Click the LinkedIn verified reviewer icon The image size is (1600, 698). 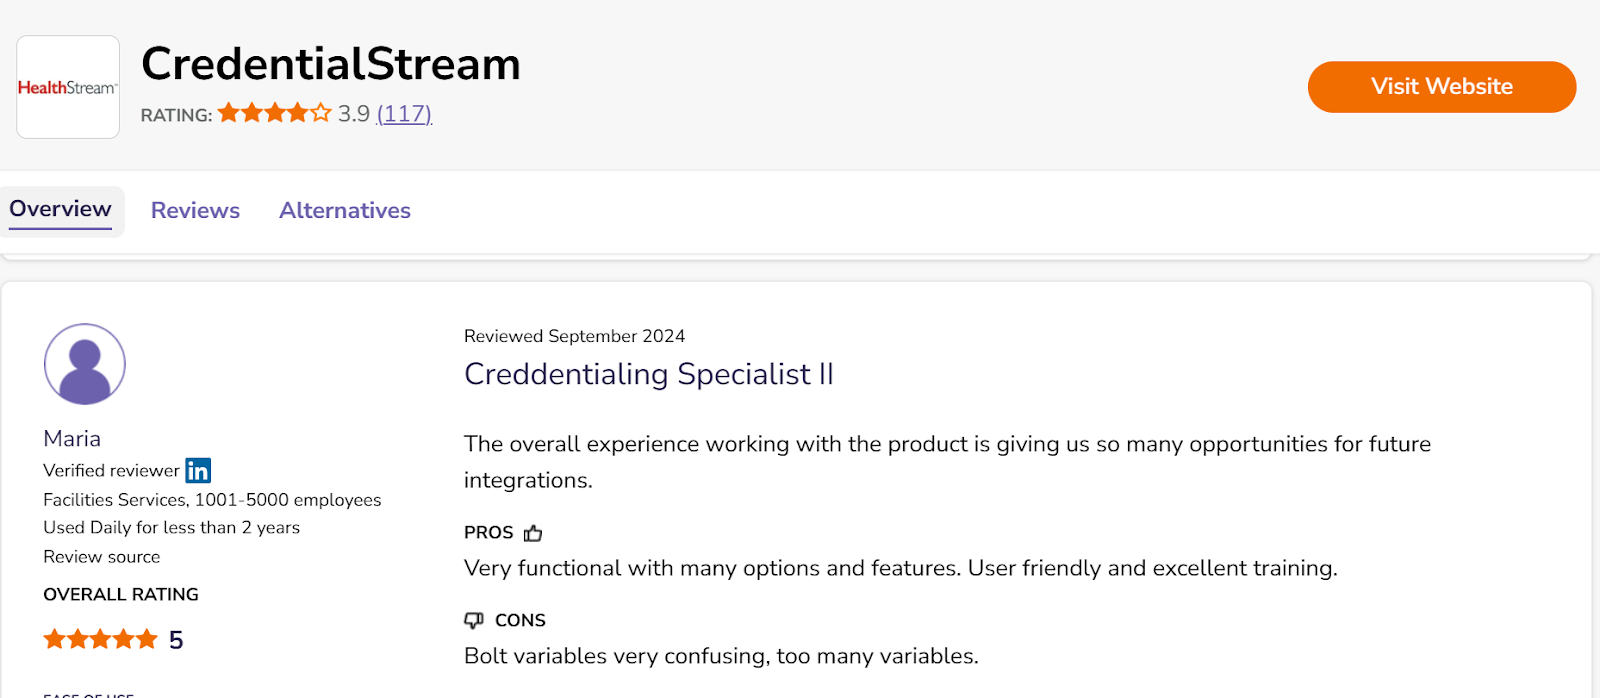pos(198,470)
